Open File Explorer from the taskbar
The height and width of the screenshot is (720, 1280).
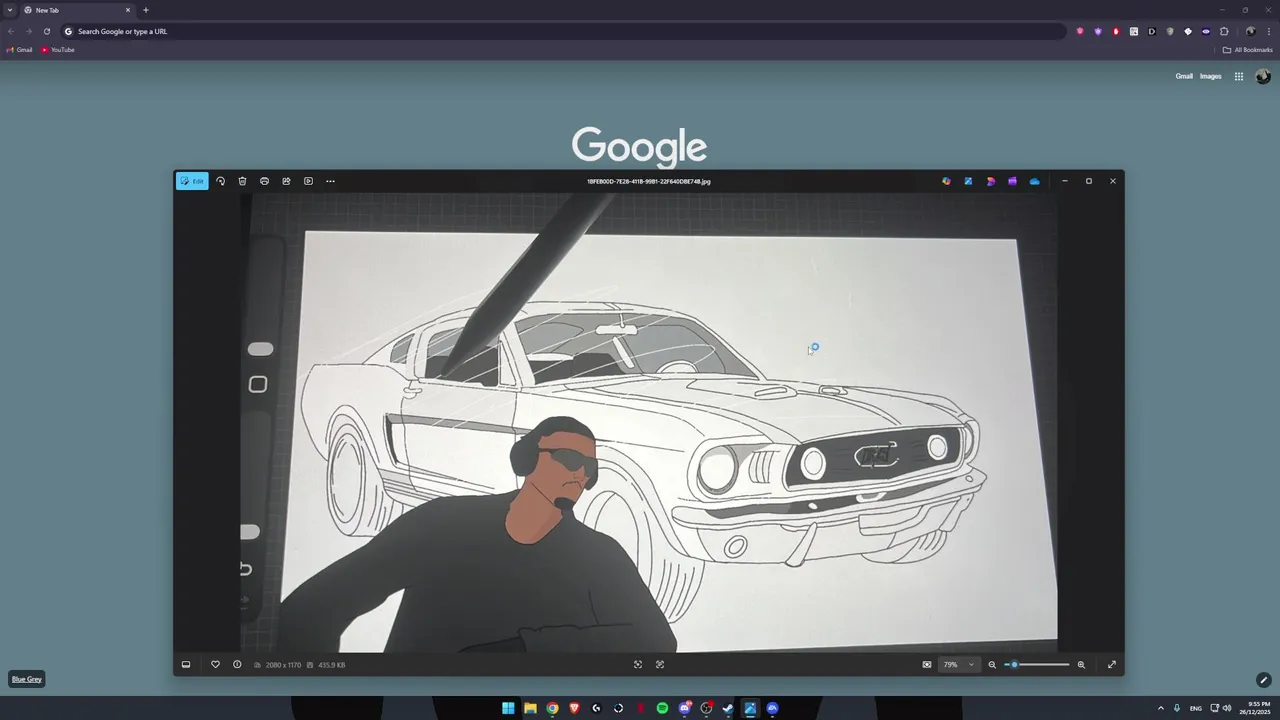(530, 708)
